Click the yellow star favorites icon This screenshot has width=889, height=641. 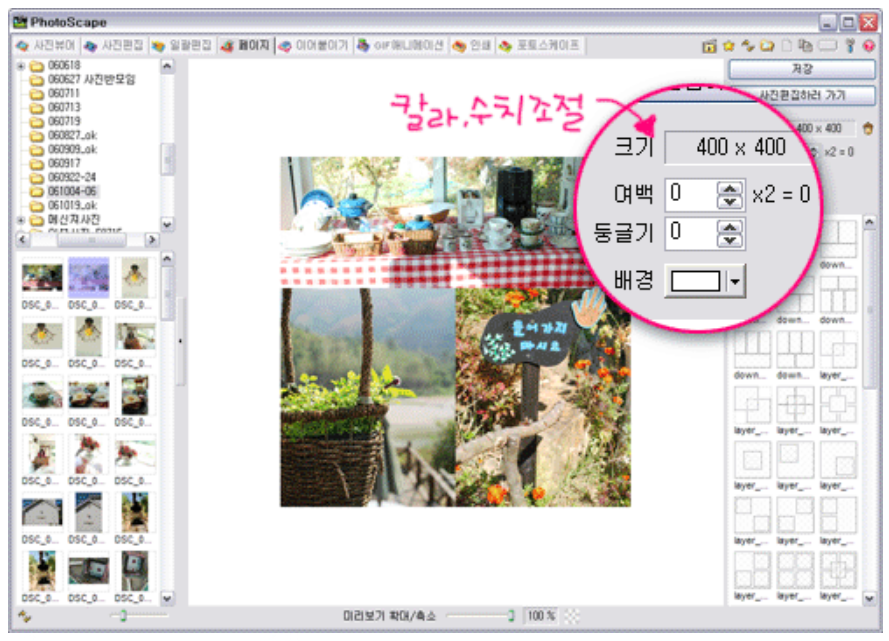729,46
